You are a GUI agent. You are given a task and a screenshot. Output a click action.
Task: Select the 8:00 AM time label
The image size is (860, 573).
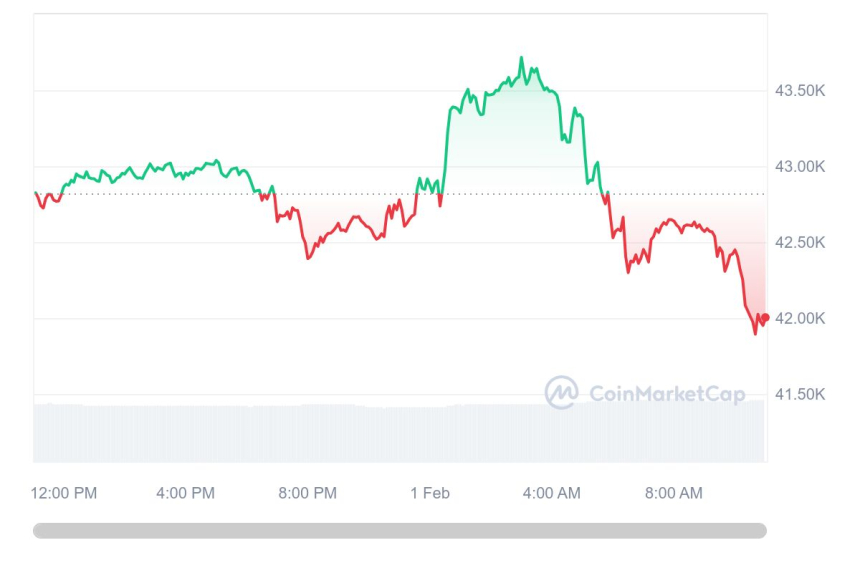673,493
